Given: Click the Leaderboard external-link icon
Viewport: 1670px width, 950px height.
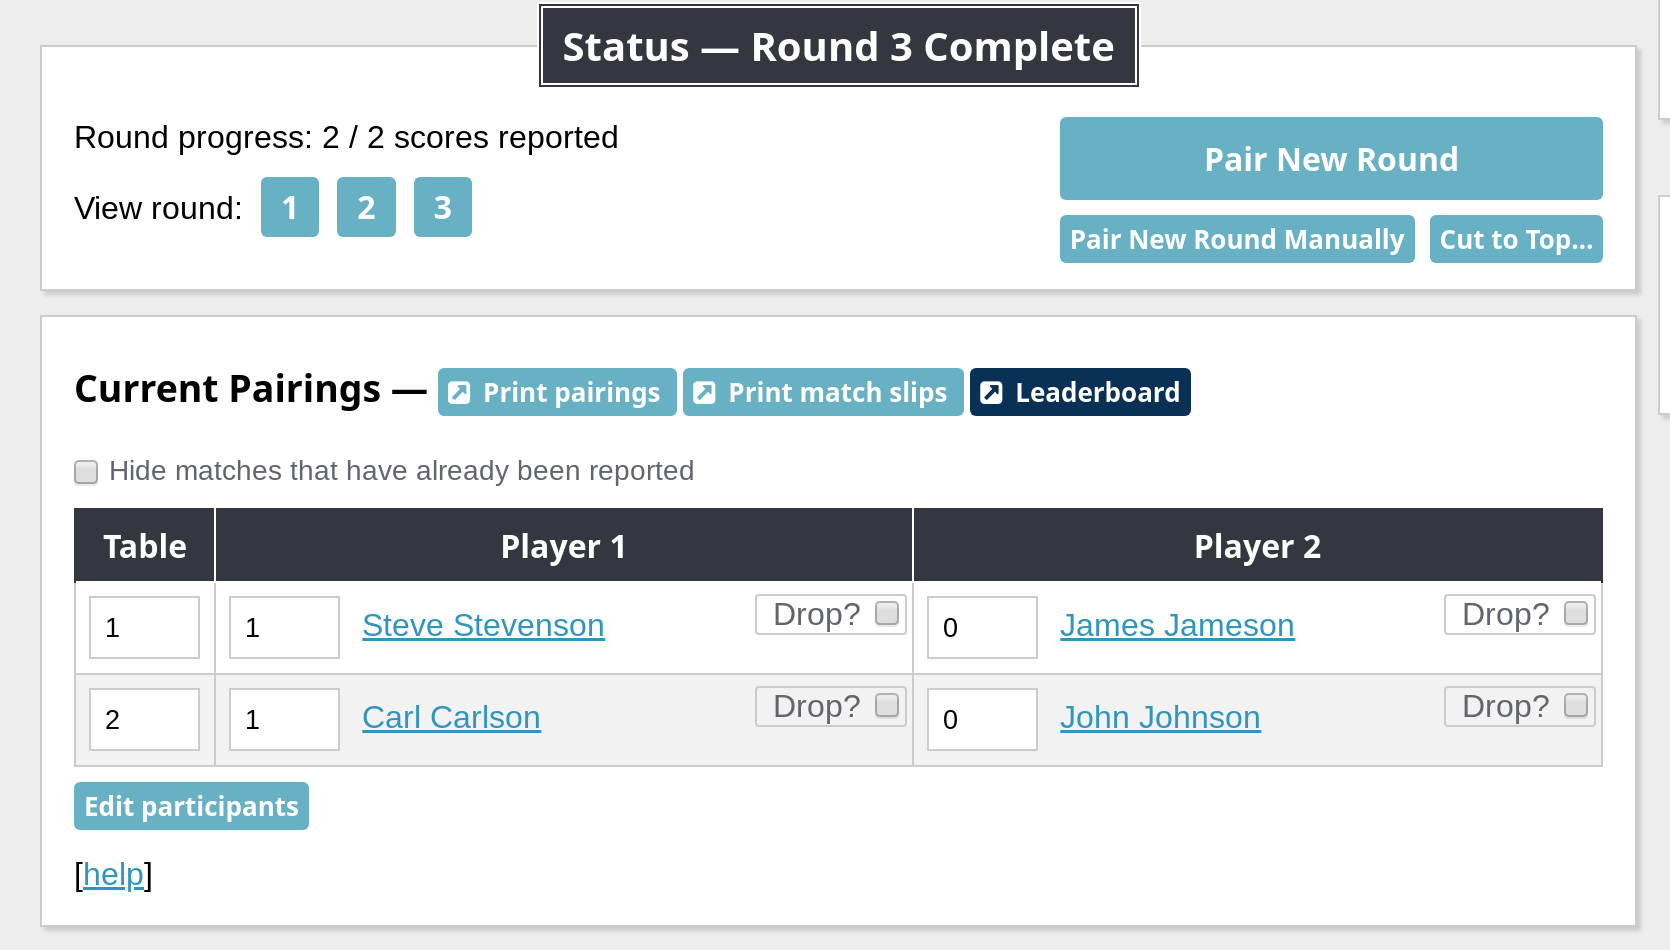Looking at the screenshot, I should pyautogui.click(x=991, y=393).
